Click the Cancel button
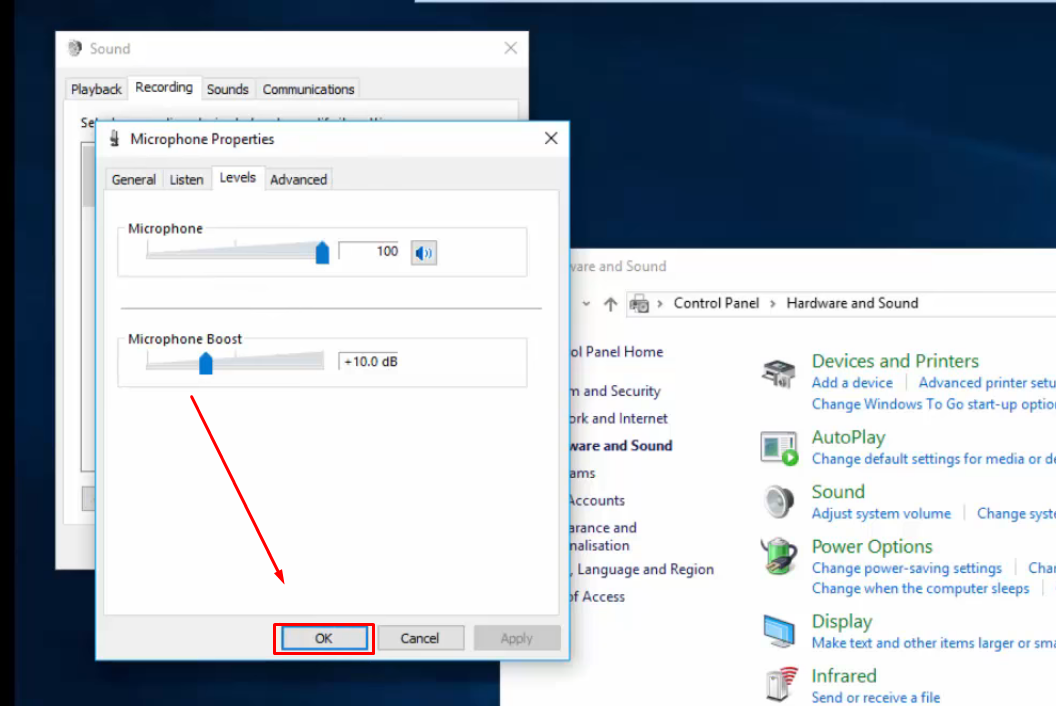Viewport: 1056px width, 706px height. click(420, 638)
